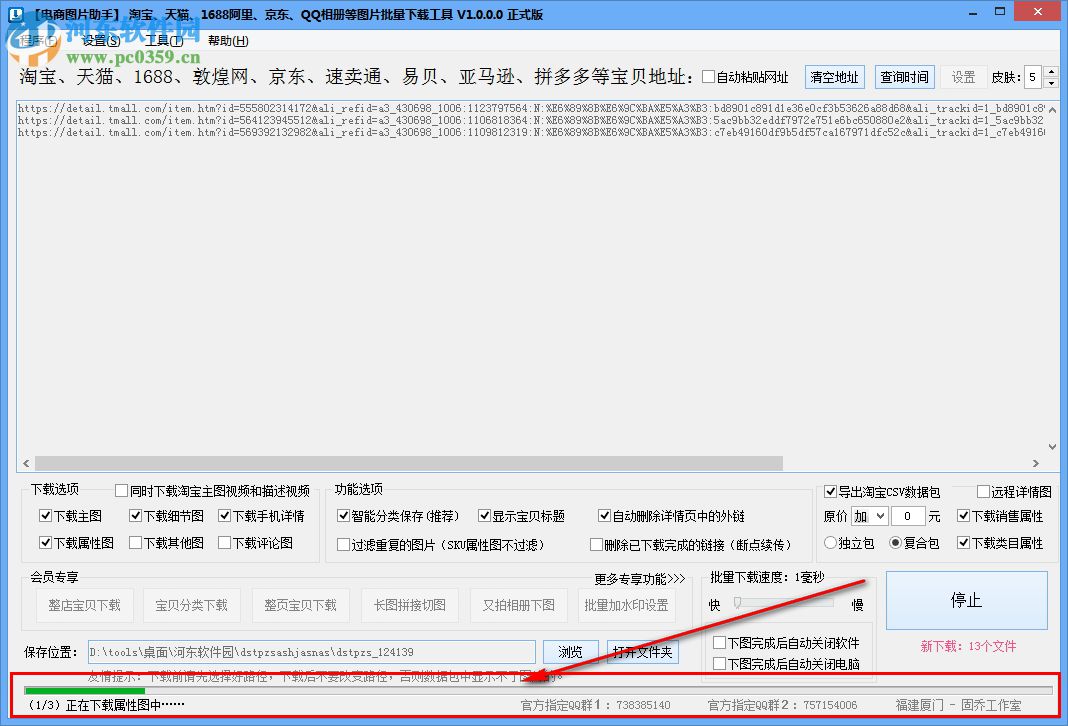Screen dimensions: 1068x726
Task: Click the 停止 button
Action: 967,600
